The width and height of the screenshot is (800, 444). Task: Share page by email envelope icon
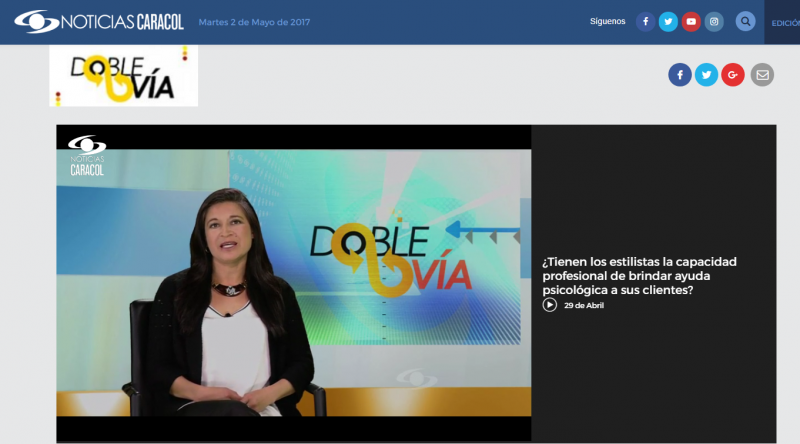[762, 75]
